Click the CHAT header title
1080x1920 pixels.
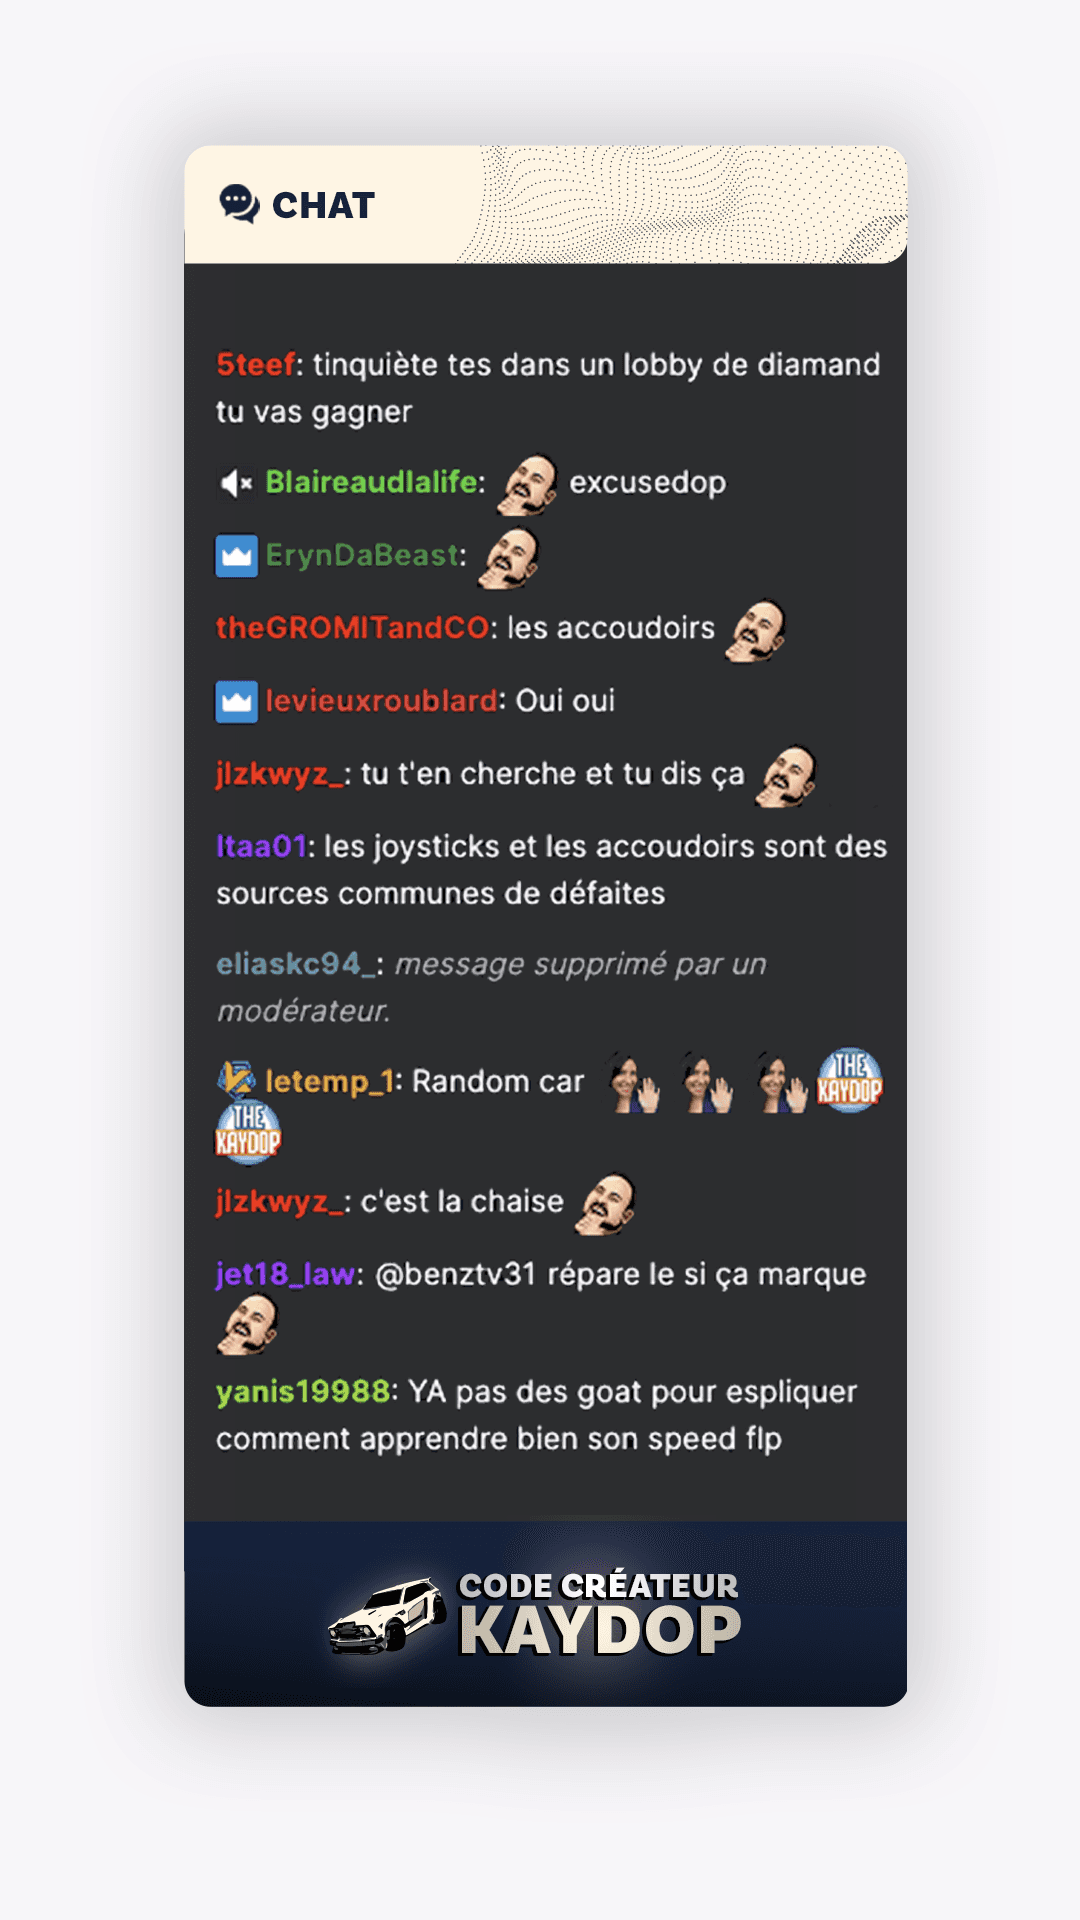point(323,205)
